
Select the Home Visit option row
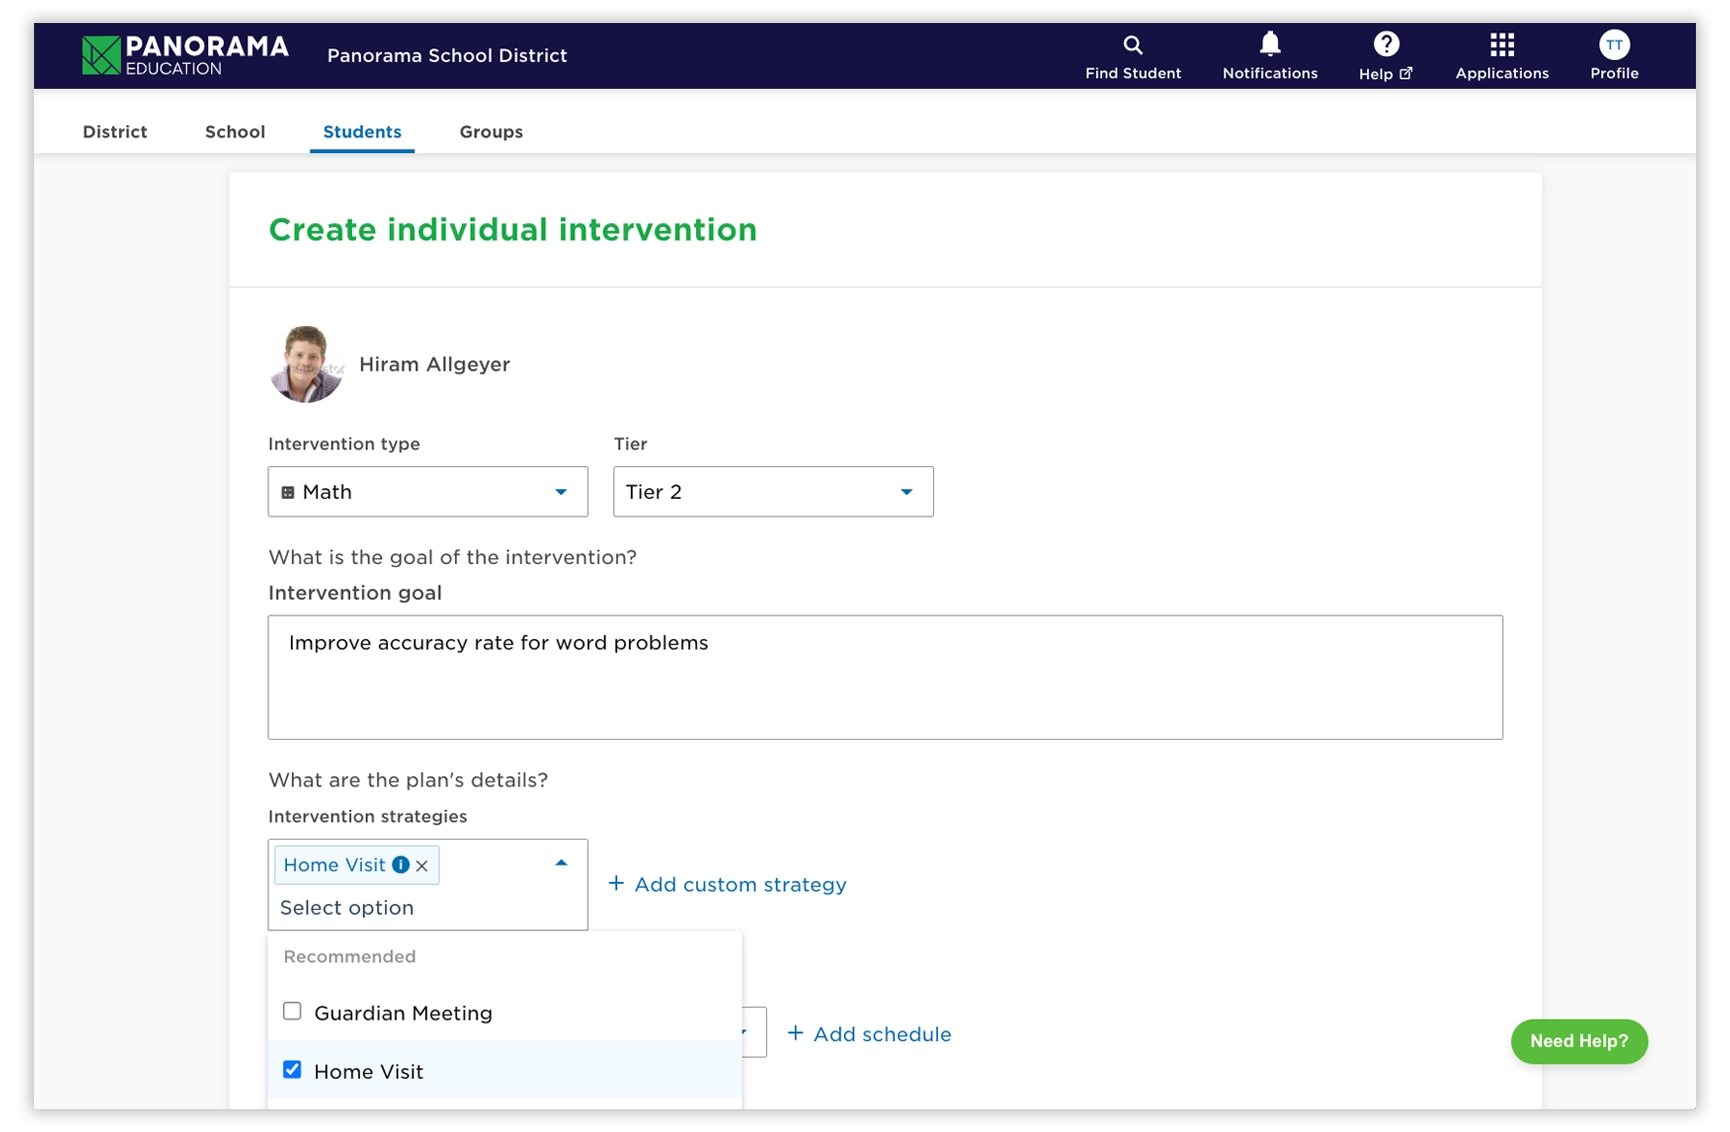505,1071
